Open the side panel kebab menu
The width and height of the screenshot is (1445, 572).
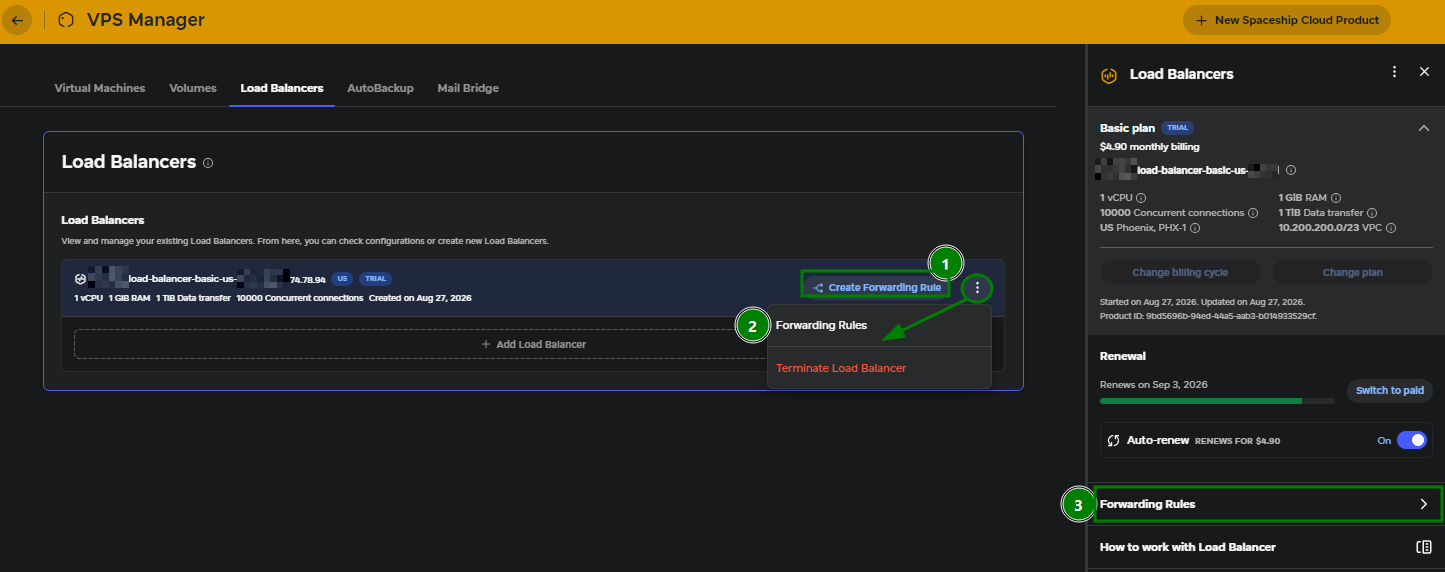point(1394,72)
